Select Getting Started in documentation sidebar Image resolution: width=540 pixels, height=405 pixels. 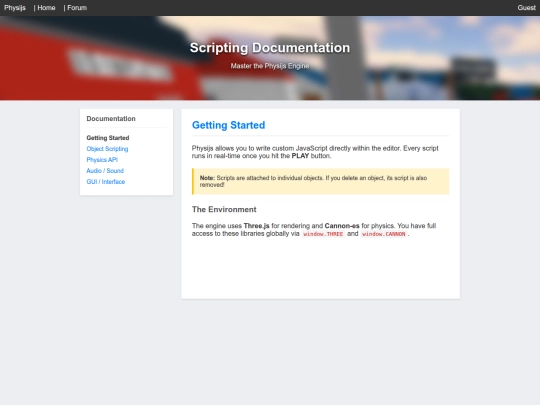(x=108, y=138)
